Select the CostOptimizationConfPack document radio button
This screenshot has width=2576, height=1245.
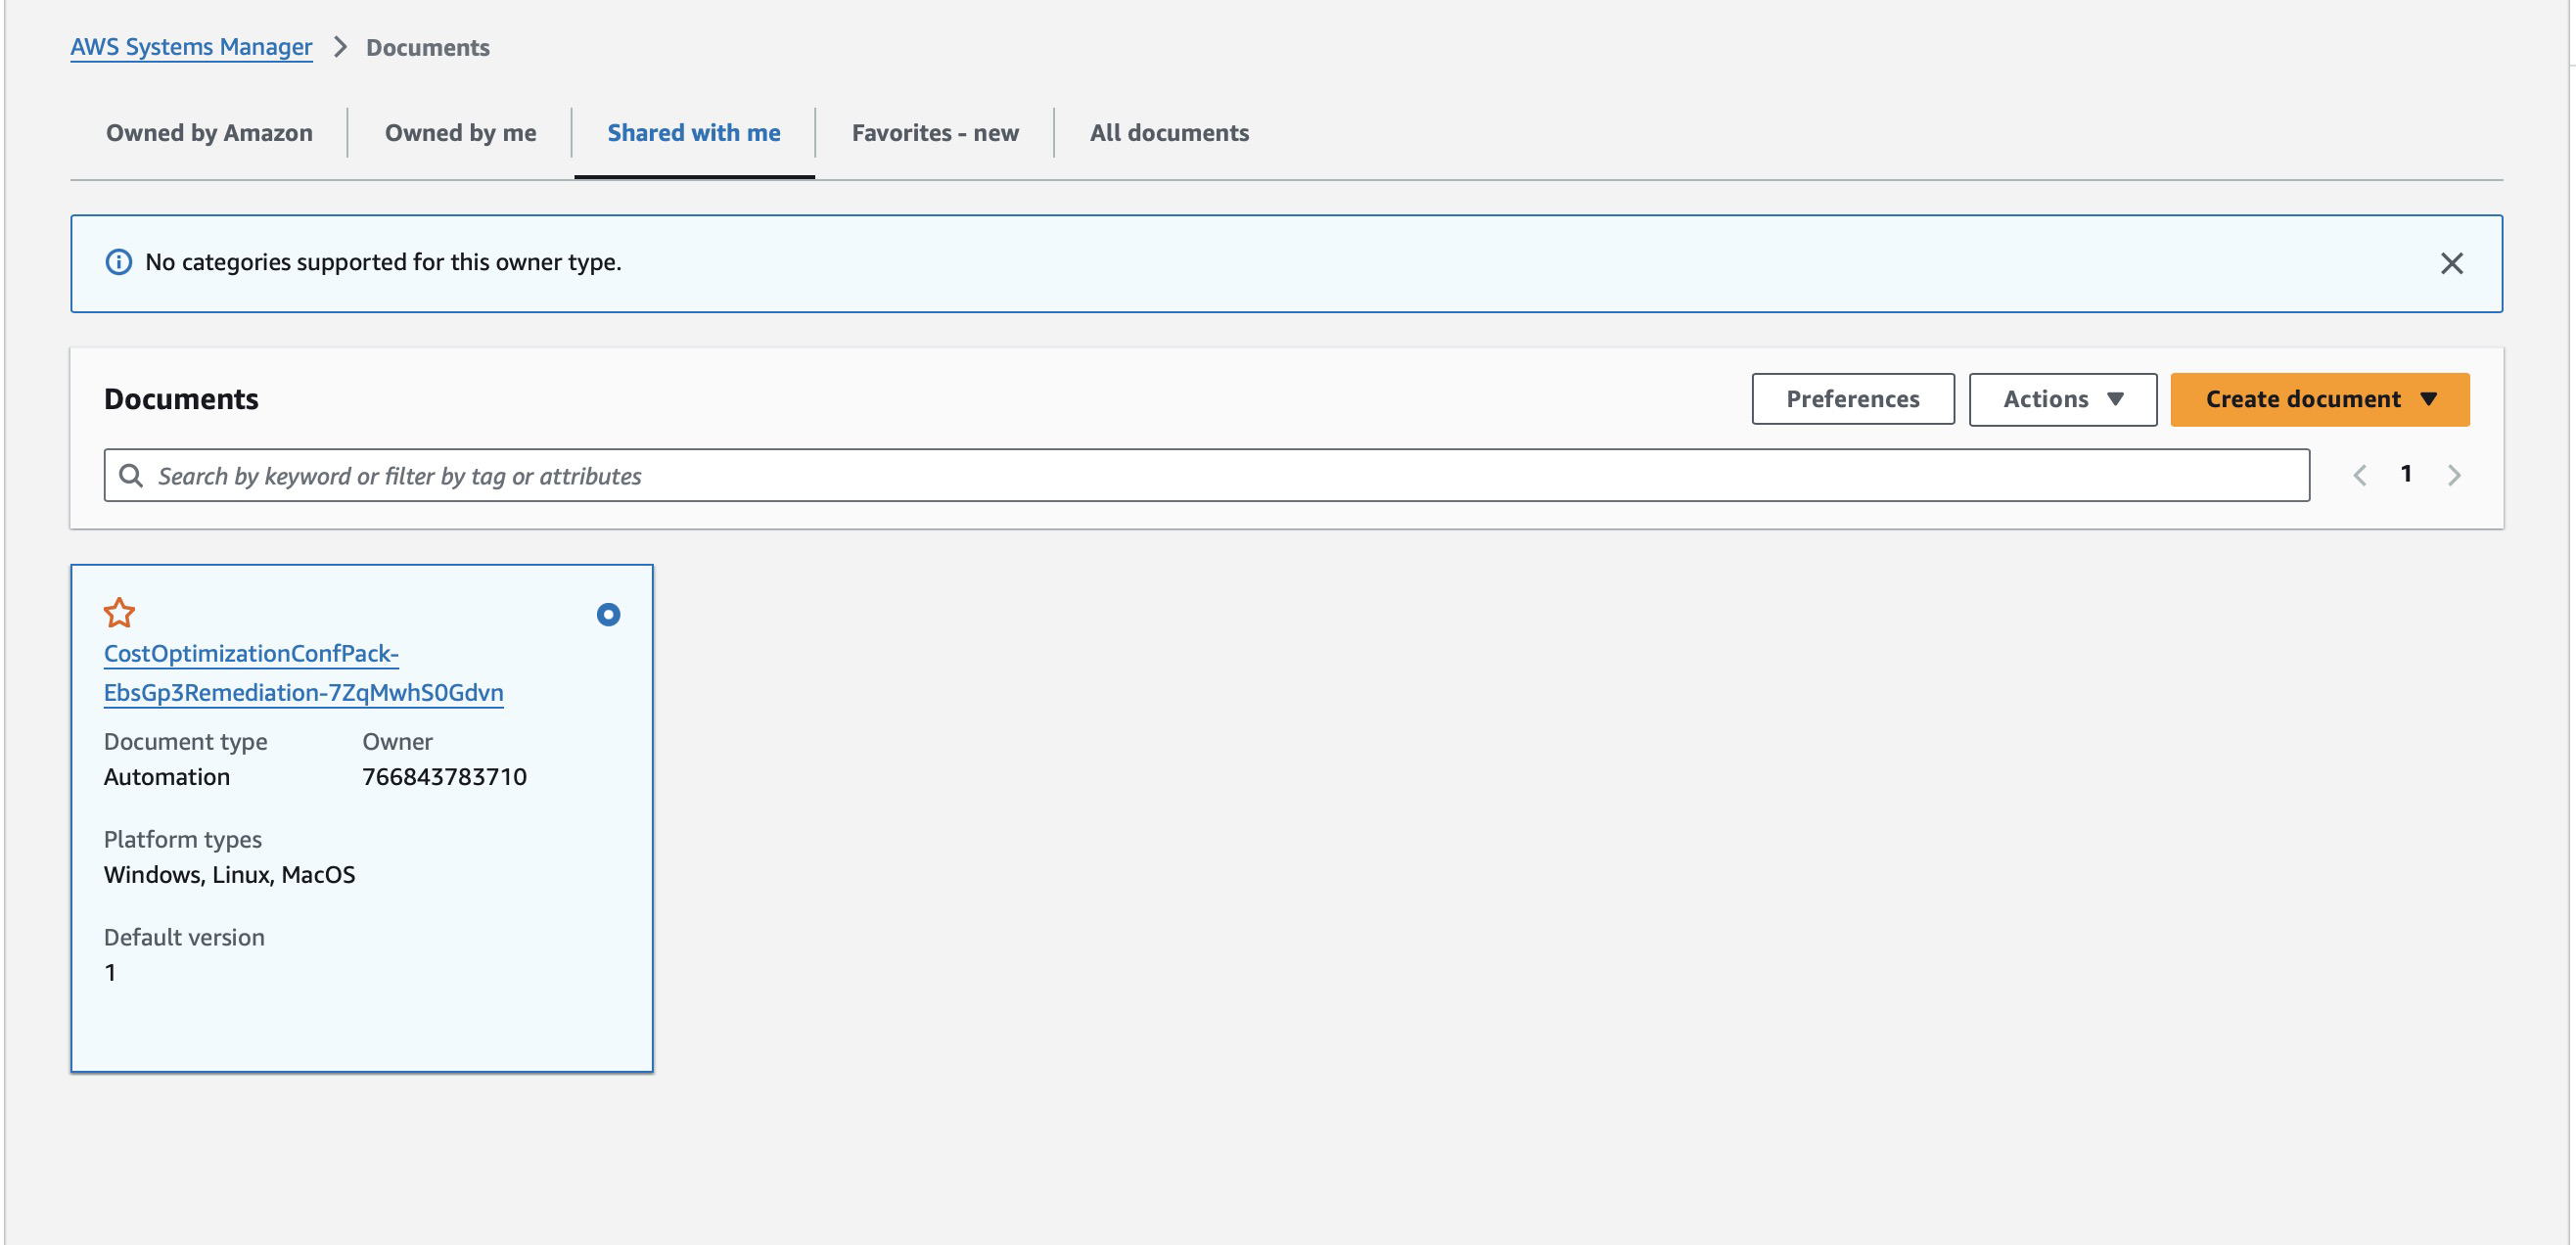608,614
